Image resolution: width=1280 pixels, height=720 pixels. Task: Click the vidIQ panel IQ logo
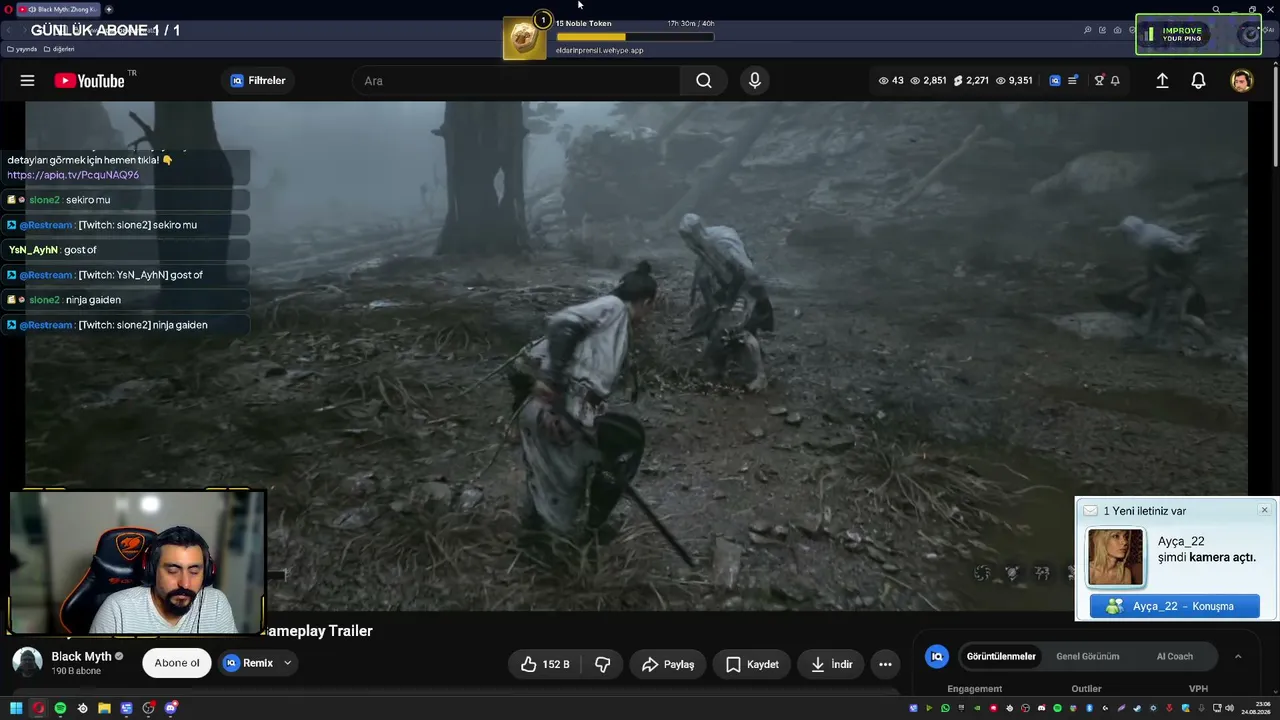(937, 657)
